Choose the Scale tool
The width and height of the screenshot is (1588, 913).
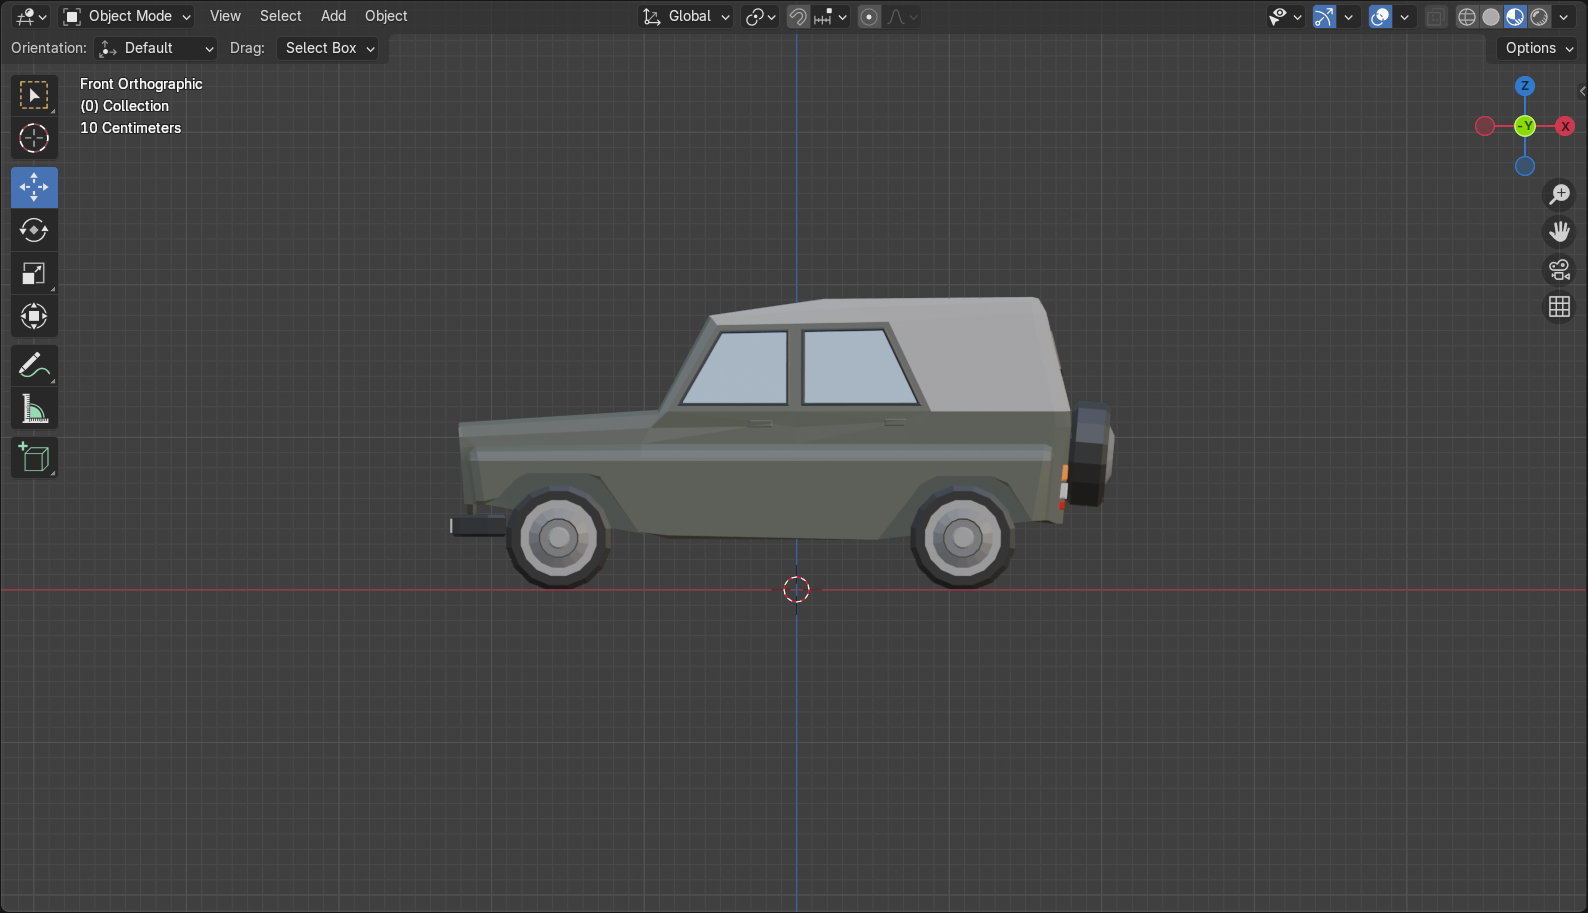tap(34, 273)
